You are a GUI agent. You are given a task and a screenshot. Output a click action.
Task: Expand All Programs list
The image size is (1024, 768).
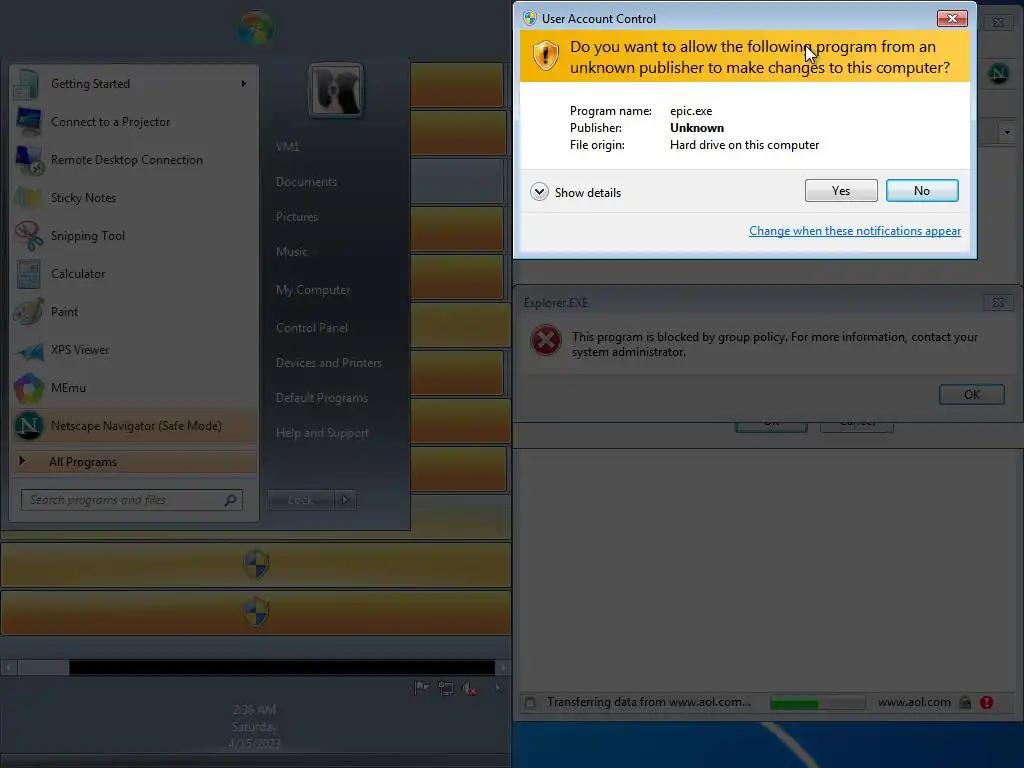(x=134, y=462)
